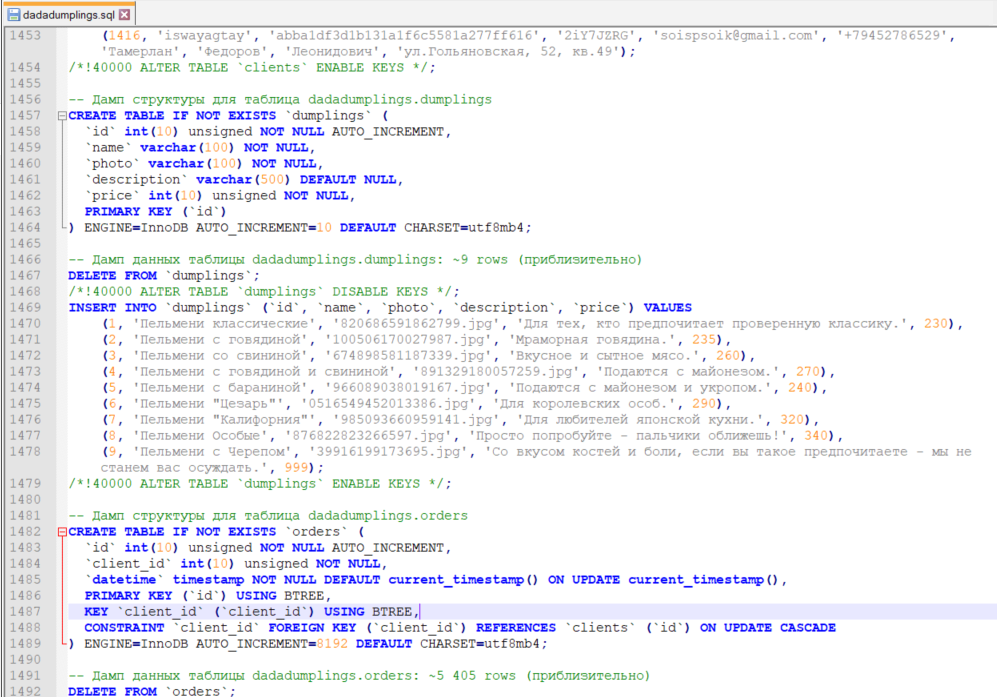The image size is (997, 697).
Task: Click line number 1453 in the margin
Action: (x=25, y=36)
